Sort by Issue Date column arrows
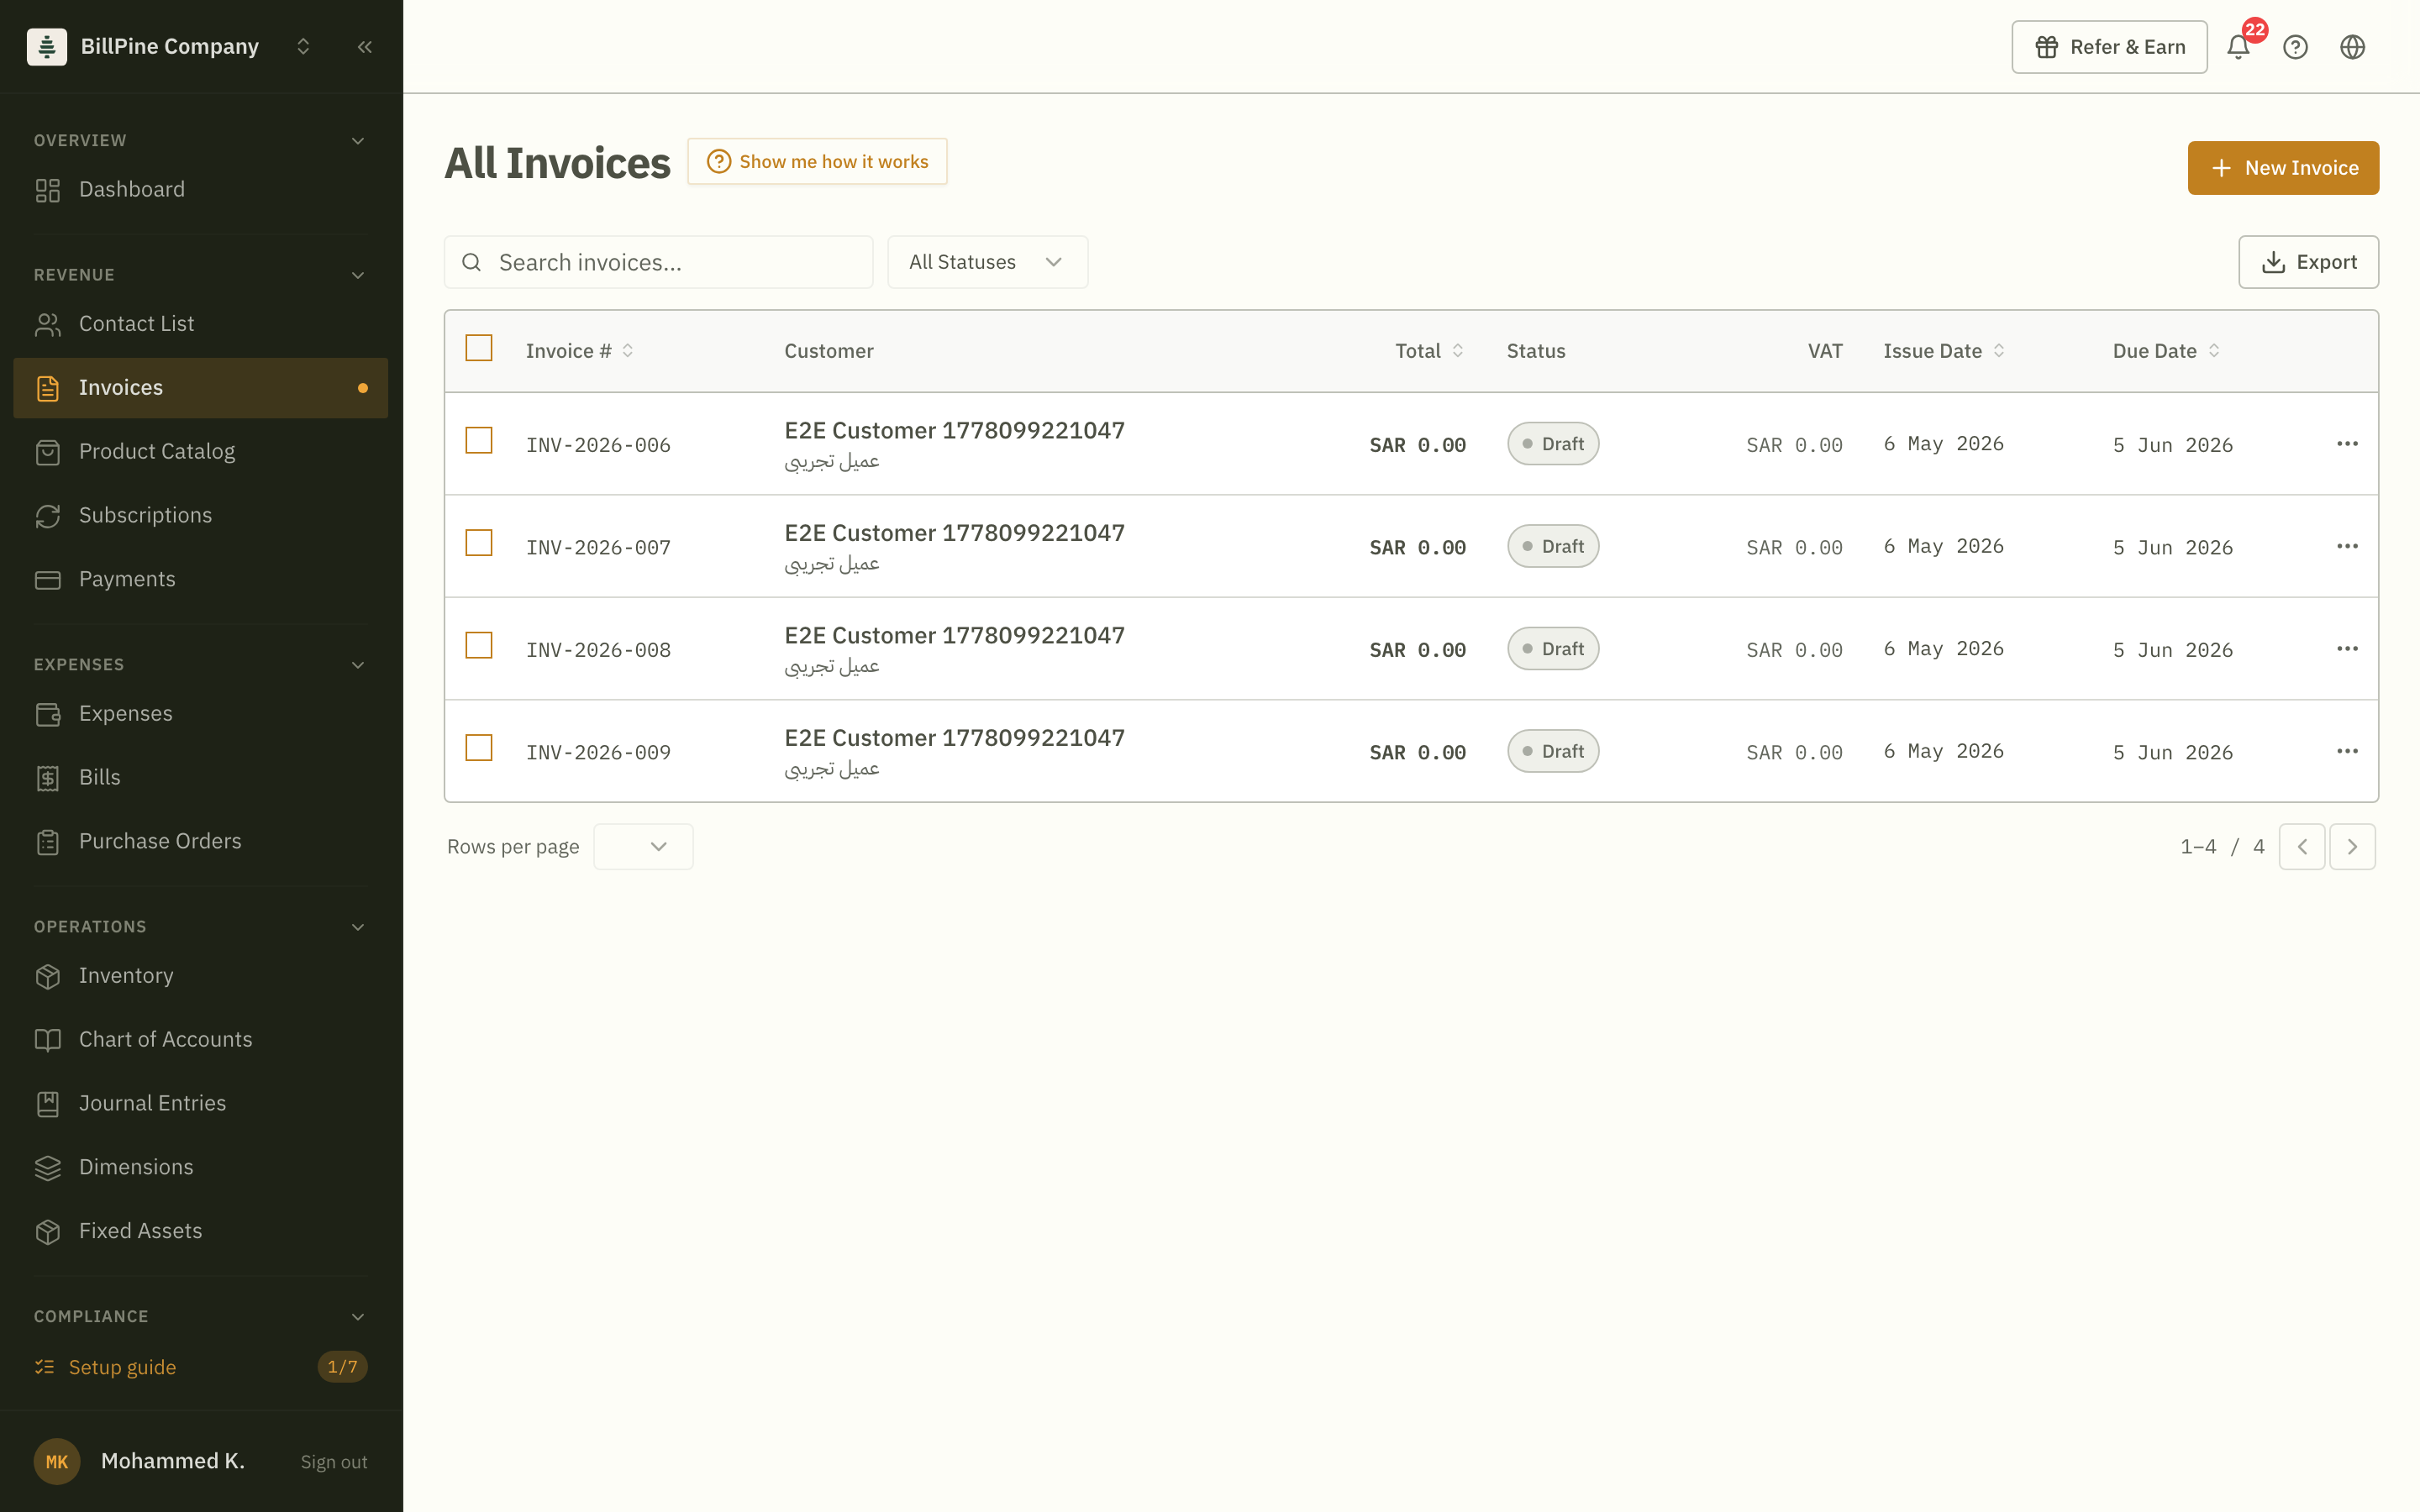Image resolution: width=2420 pixels, height=1512 pixels. point(1999,351)
